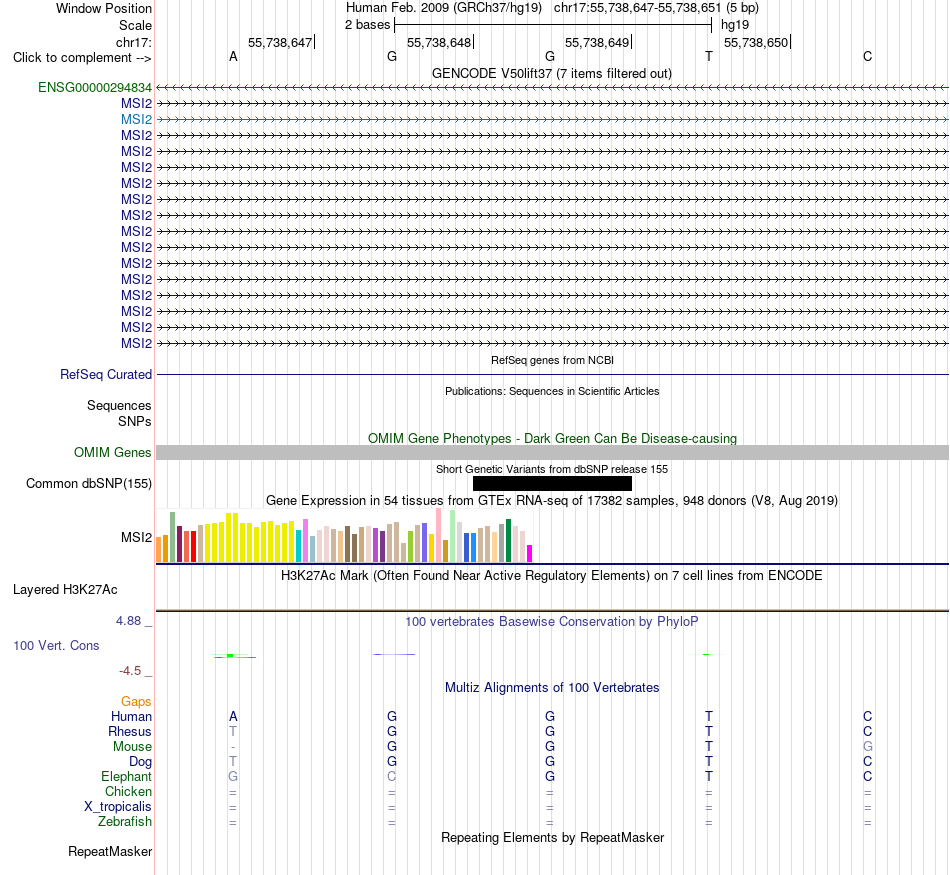Screen dimensions: 950x875
Task: Select the light-blue highlighted MSI2 transcript label
Action: pos(136,119)
